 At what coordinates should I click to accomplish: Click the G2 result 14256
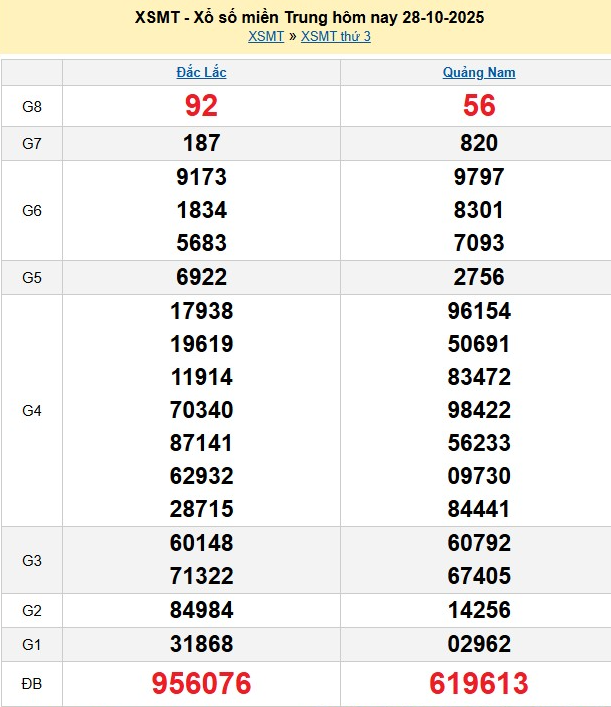(479, 610)
